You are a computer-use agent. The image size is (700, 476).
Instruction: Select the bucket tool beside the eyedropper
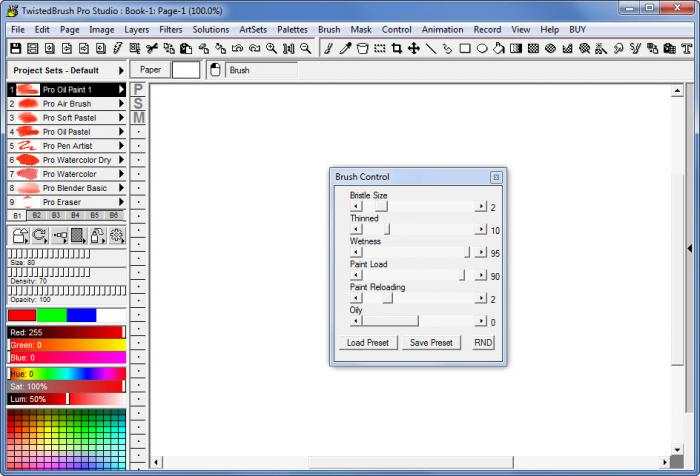click(362, 48)
